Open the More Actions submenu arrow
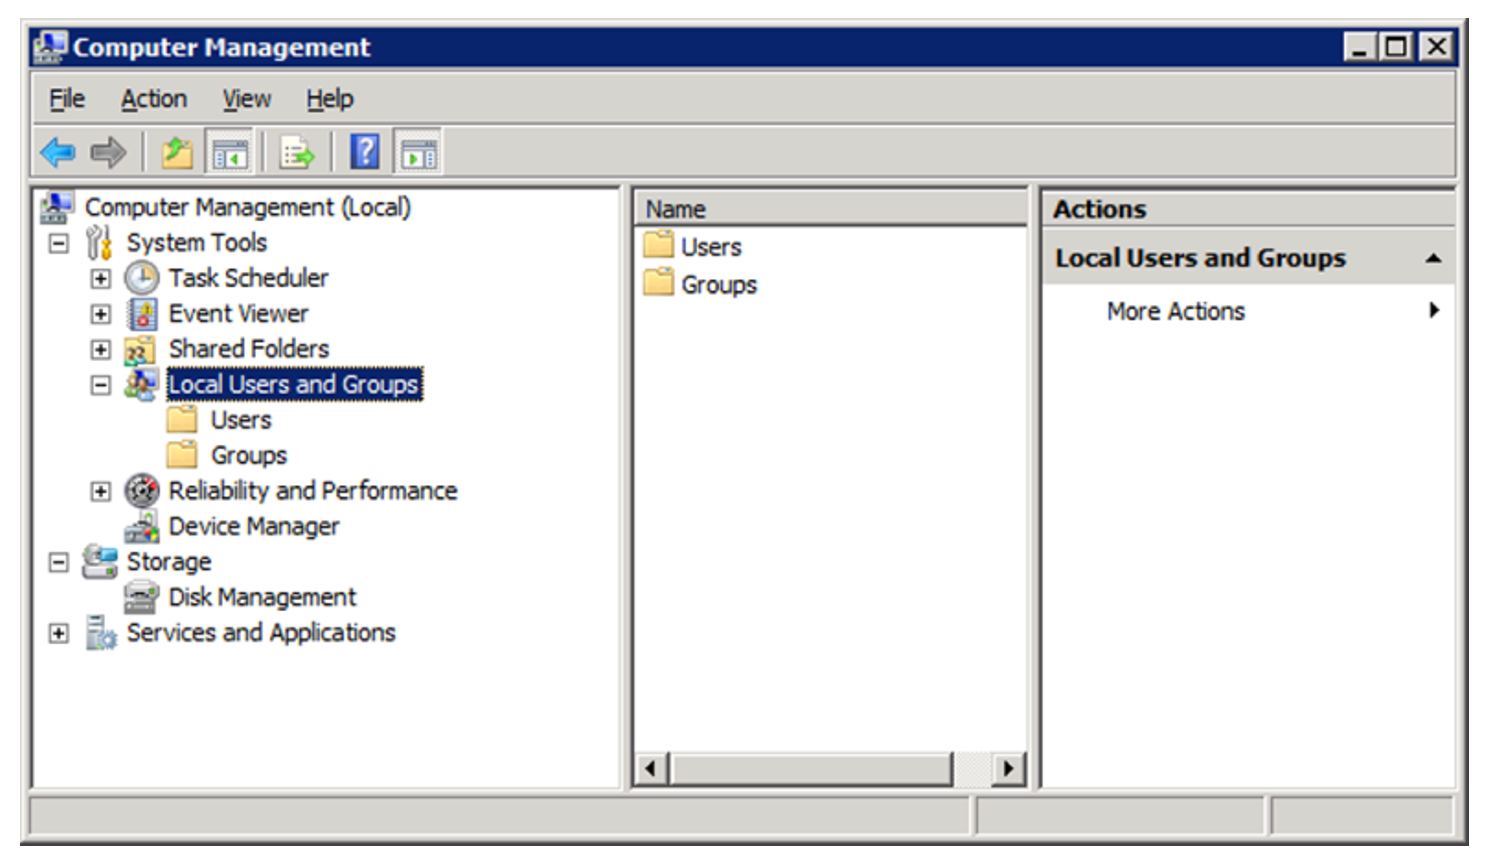 [x=1434, y=310]
